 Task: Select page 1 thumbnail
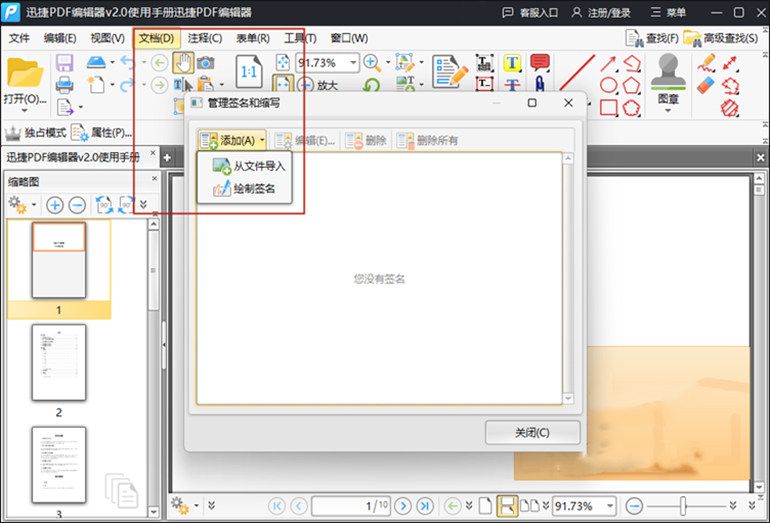[x=59, y=260]
